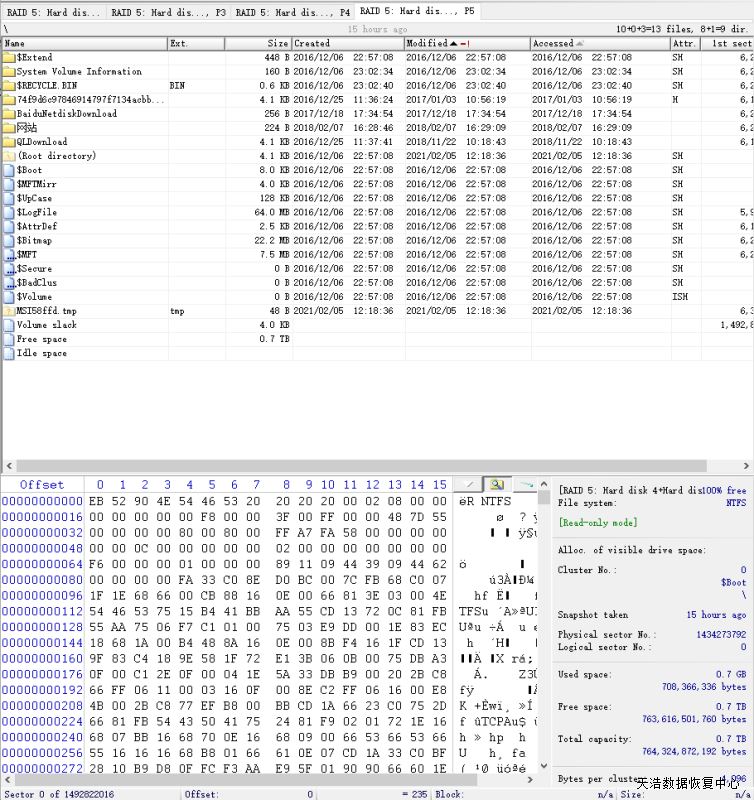Open the $MFT file entry
The image size is (754, 800).
tap(27, 254)
